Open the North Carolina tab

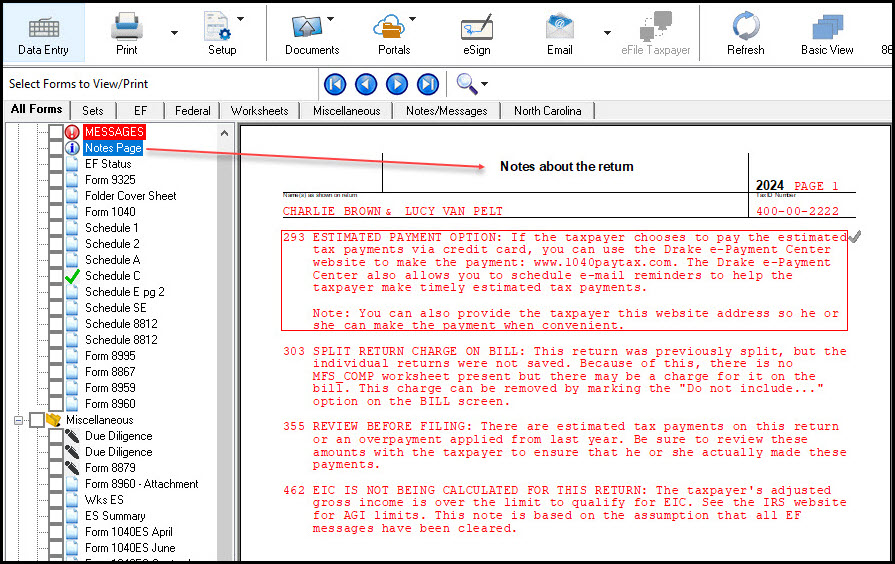click(547, 111)
